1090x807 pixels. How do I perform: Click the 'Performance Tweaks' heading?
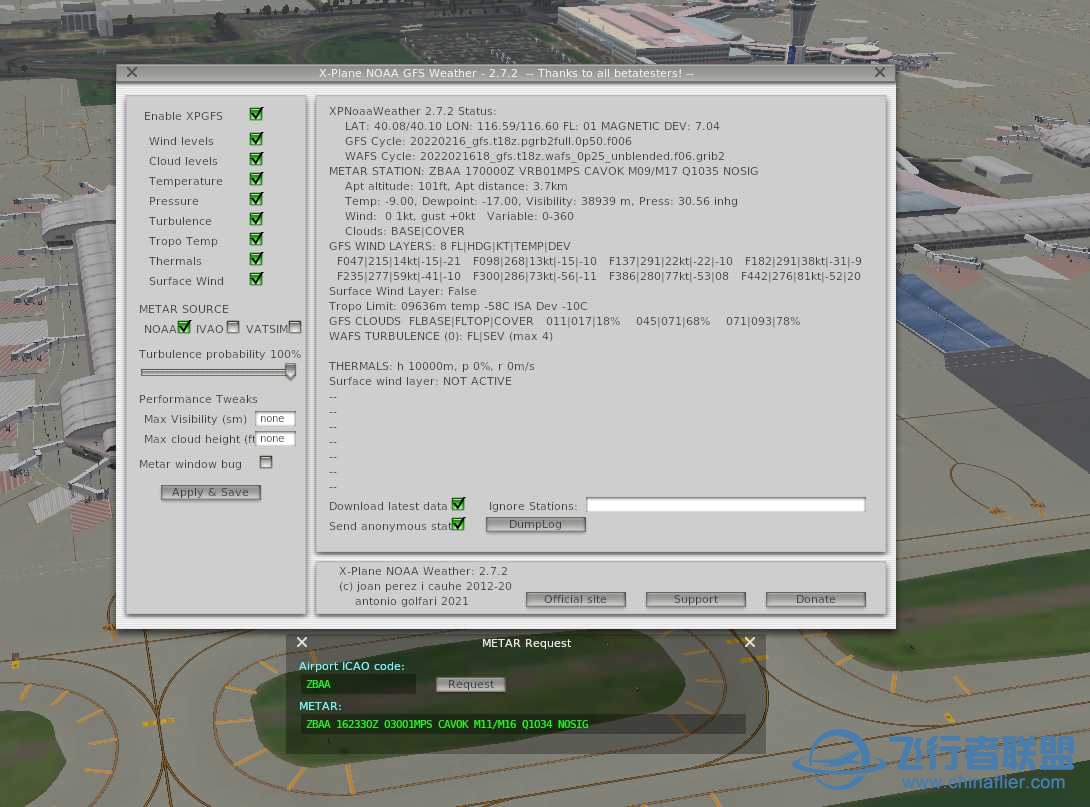point(198,399)
